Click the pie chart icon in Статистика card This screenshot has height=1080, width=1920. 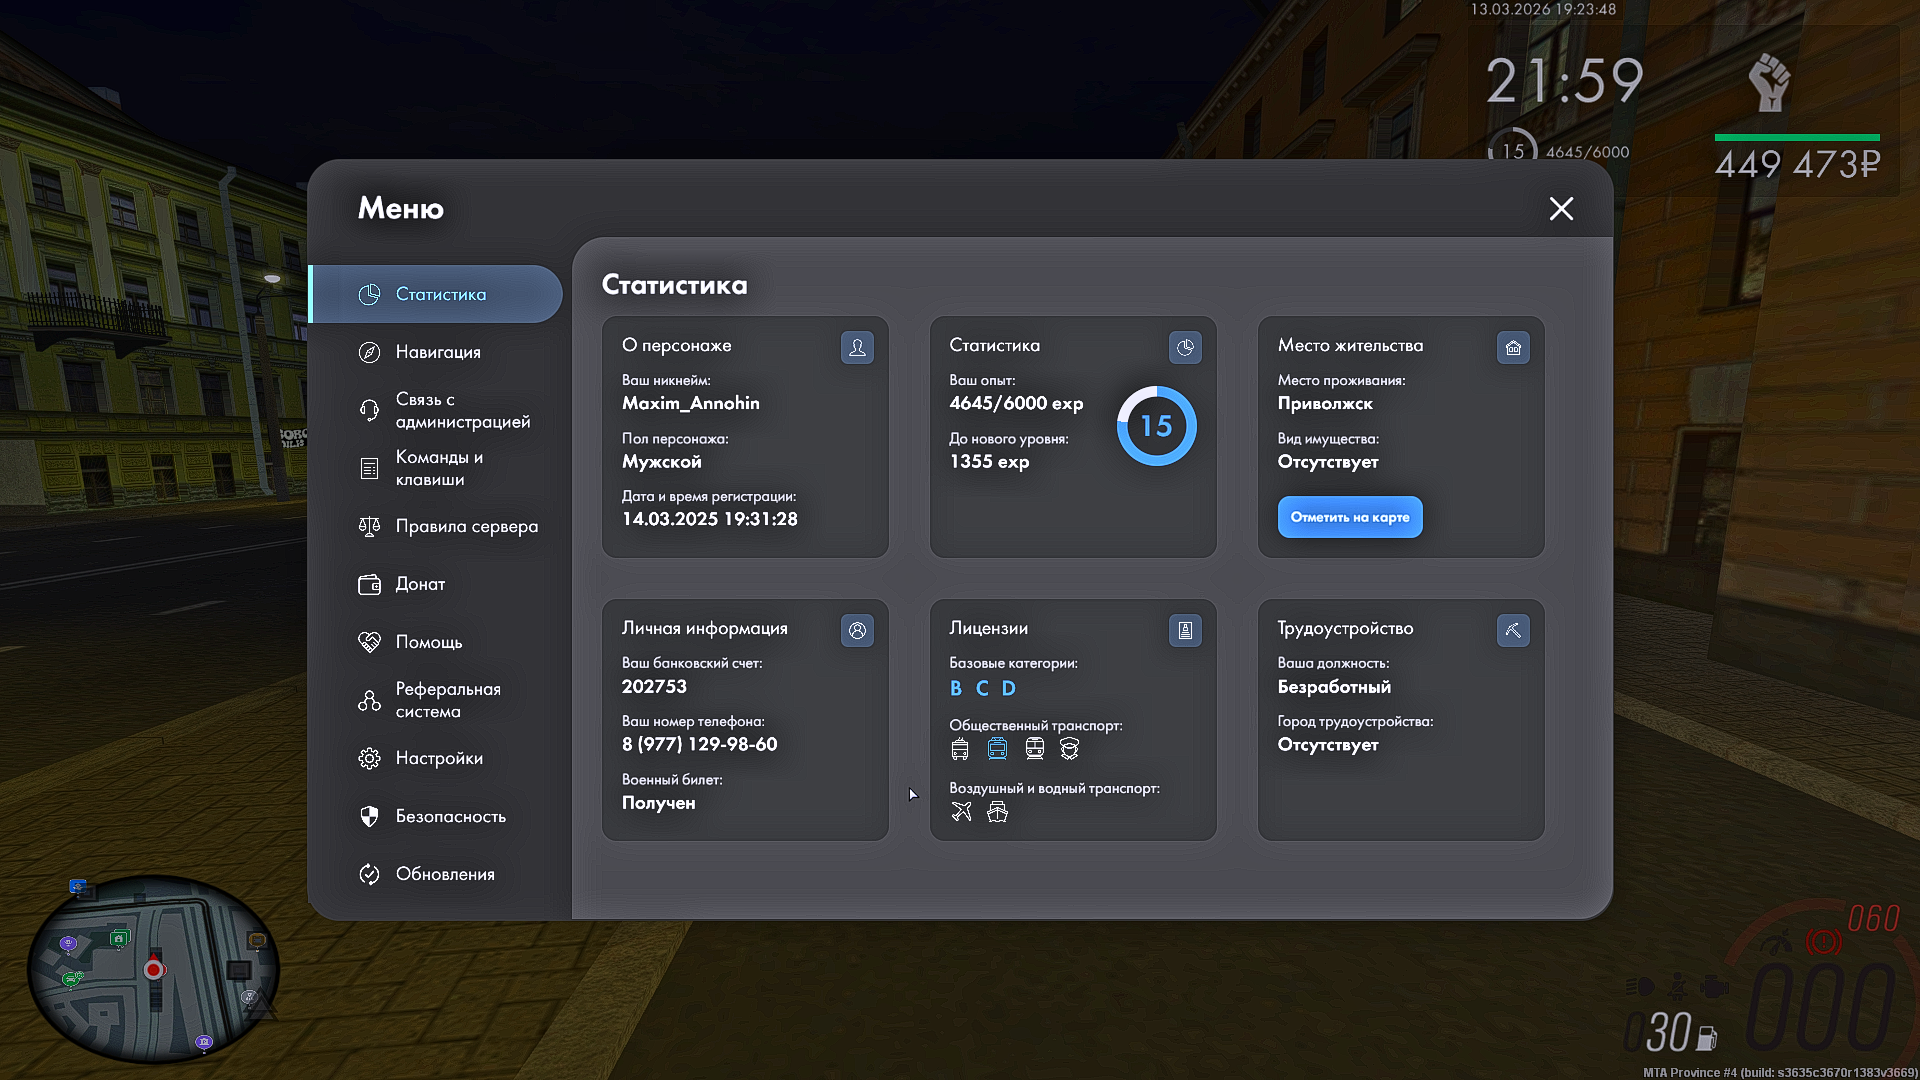[1185, 347]
